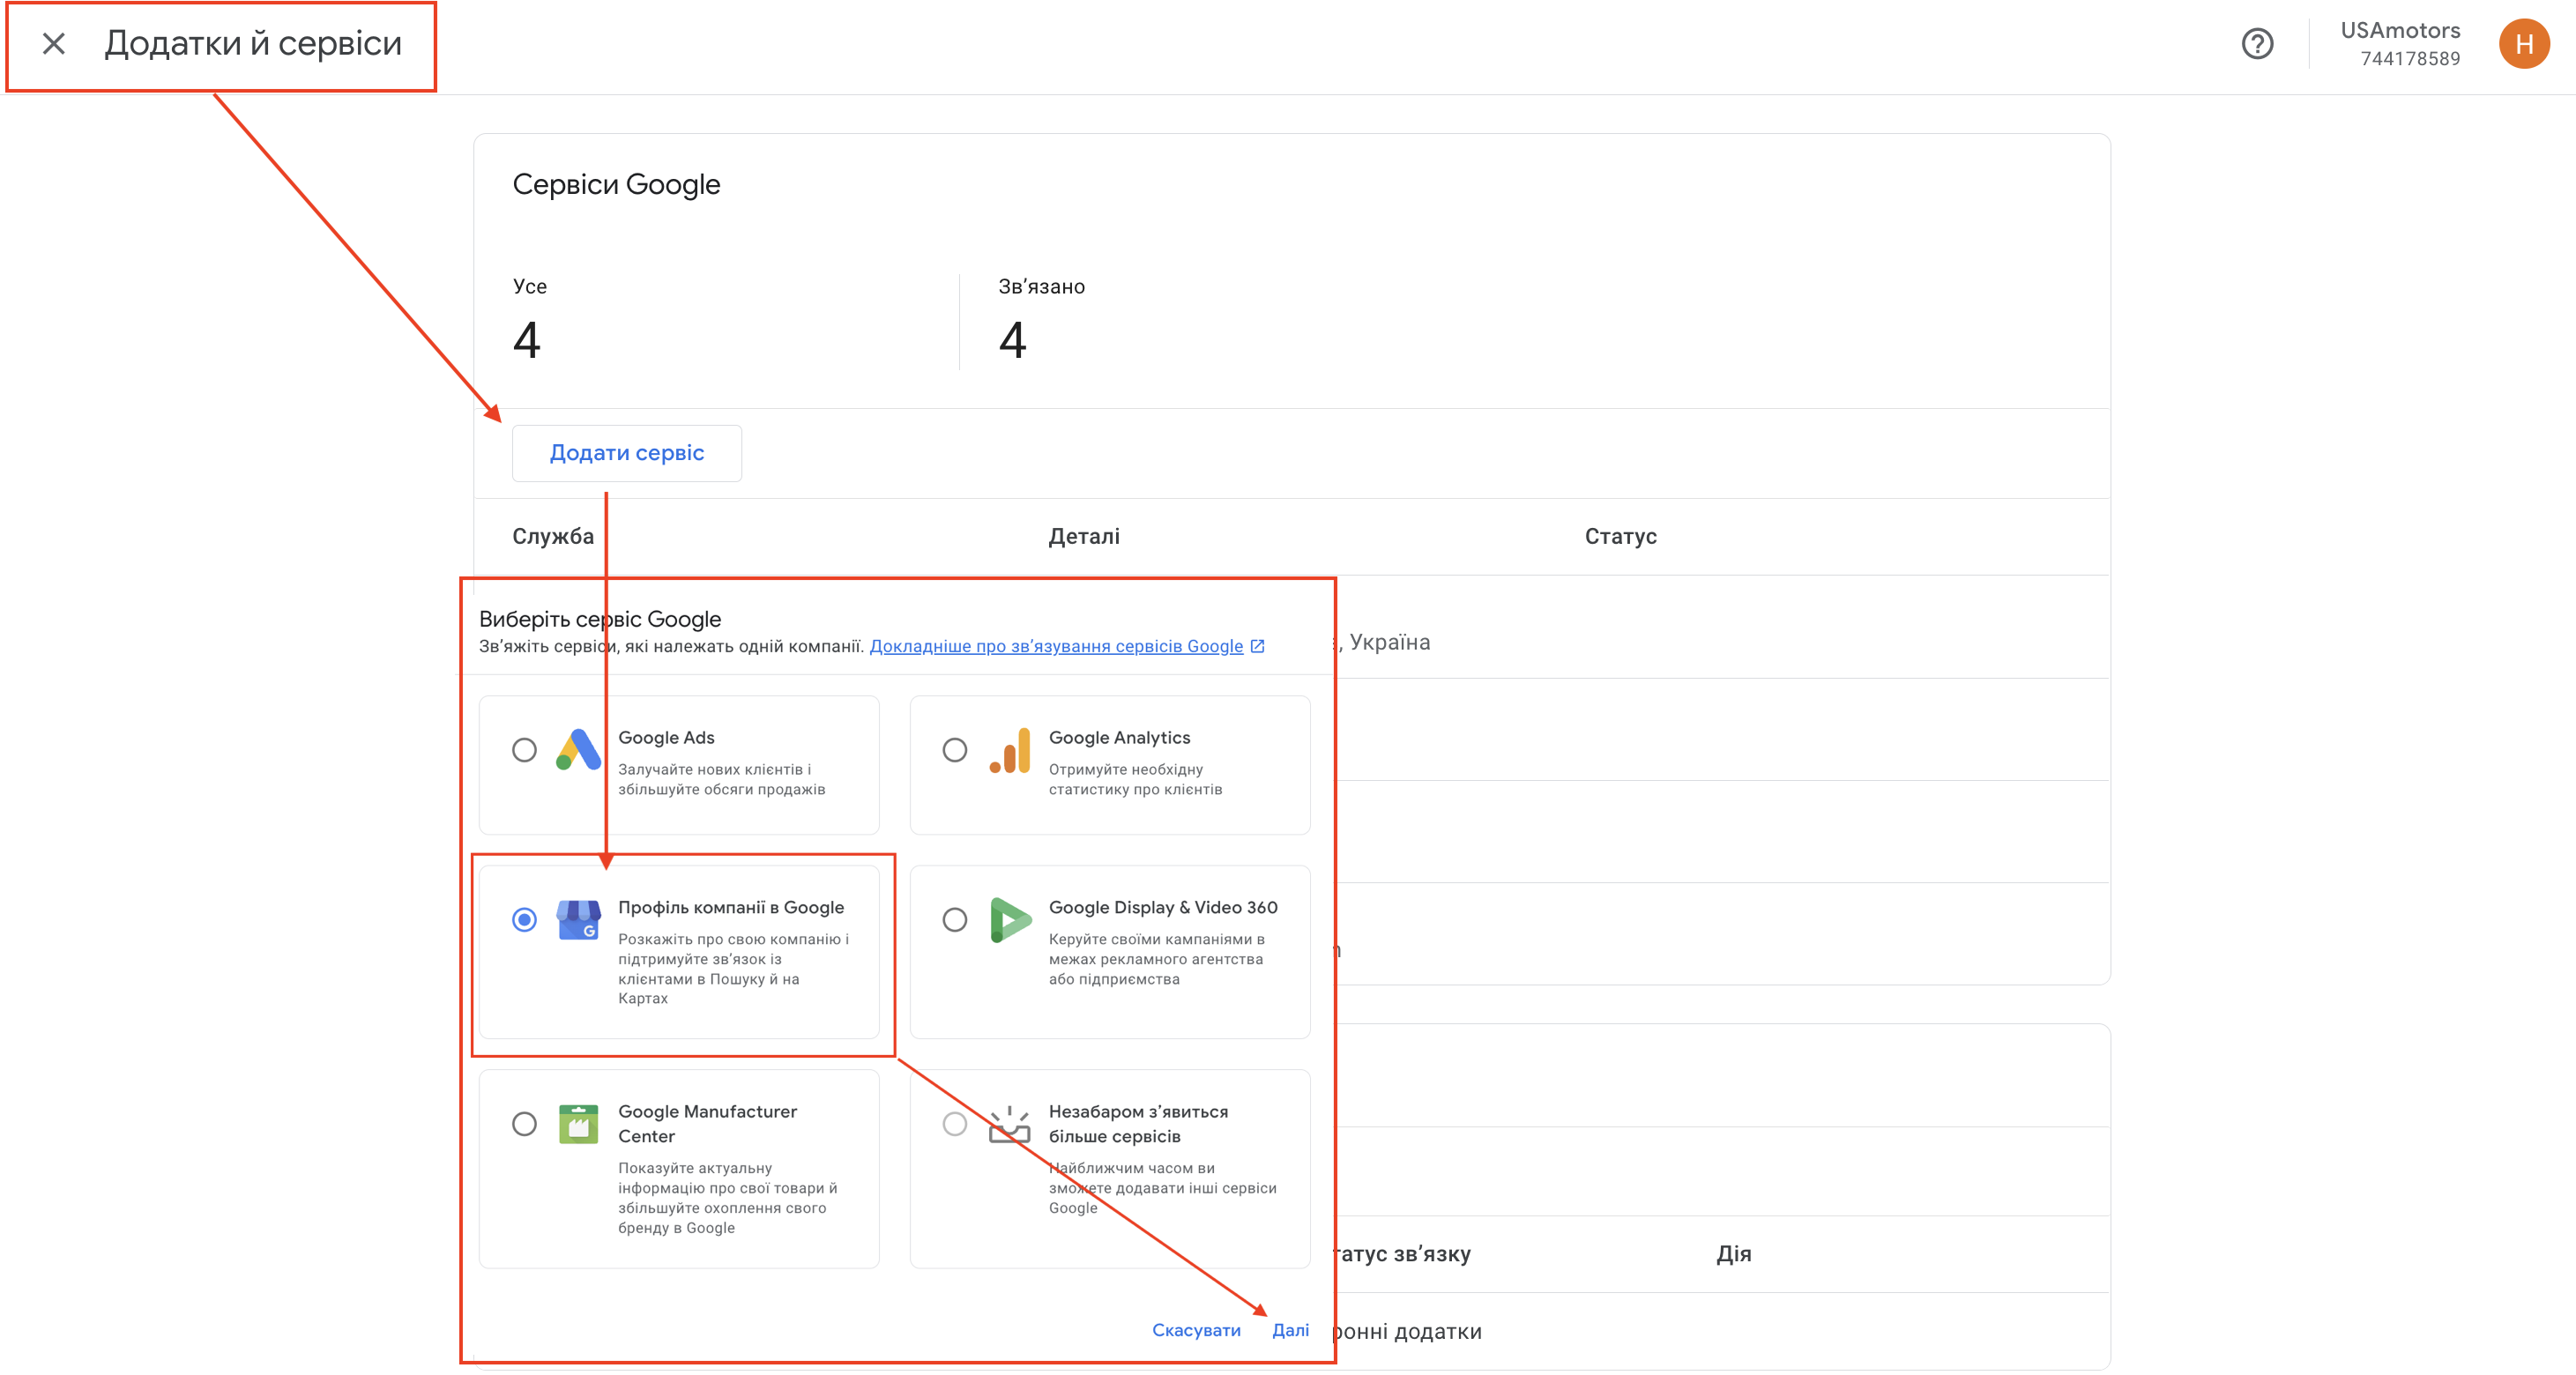Screen dimensions: 2576x1375
Task: Click the Google Analytics card title
Action: tap(1119, 738)
